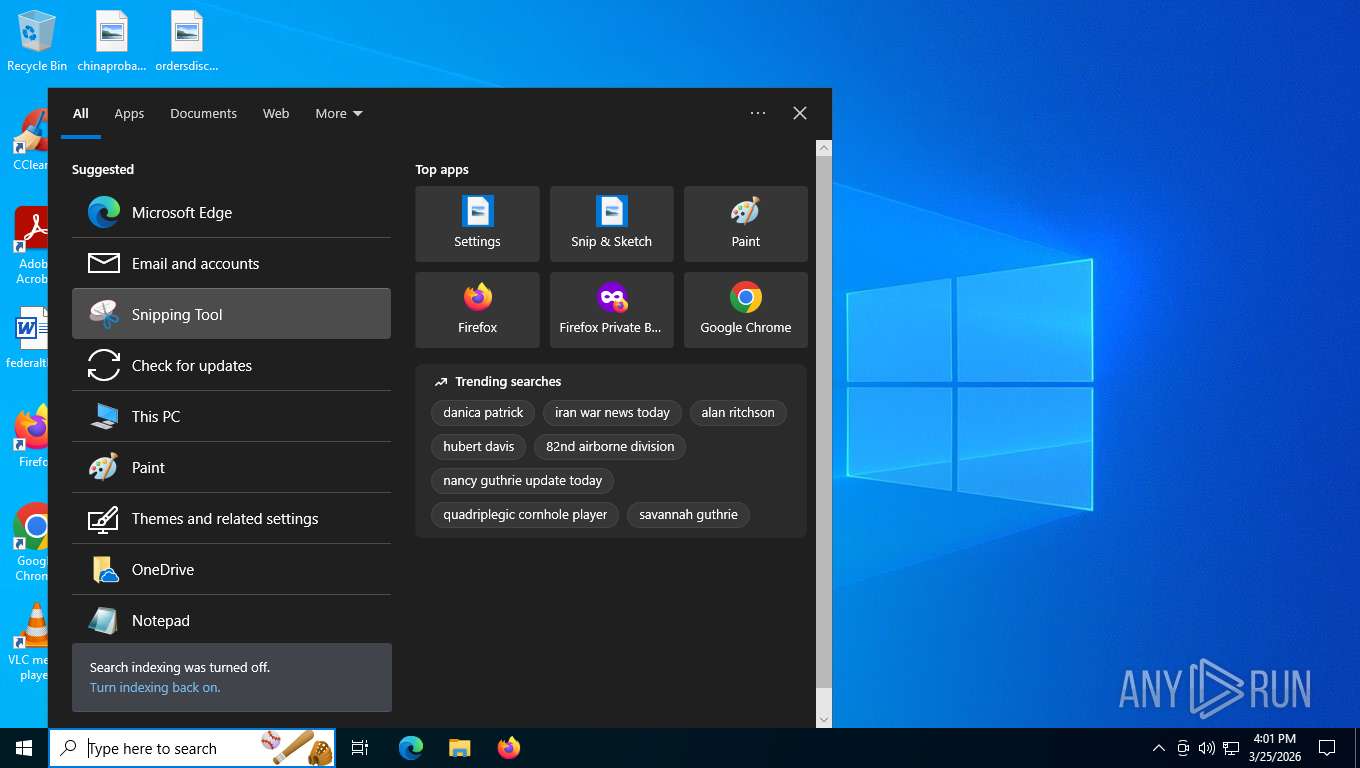The height and width of the screenshot is (768, 1360).
Task: Select ordersdisc desktop file
Action: click(187, 41)
